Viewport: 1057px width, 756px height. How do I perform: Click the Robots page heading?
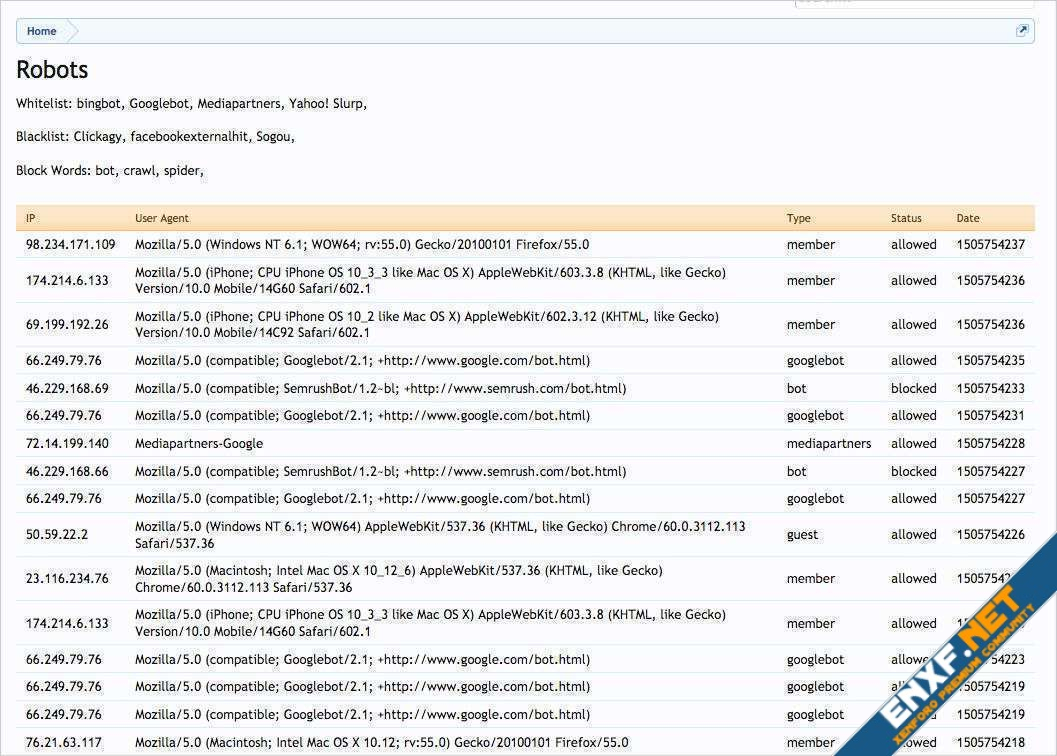pos(52,70)
